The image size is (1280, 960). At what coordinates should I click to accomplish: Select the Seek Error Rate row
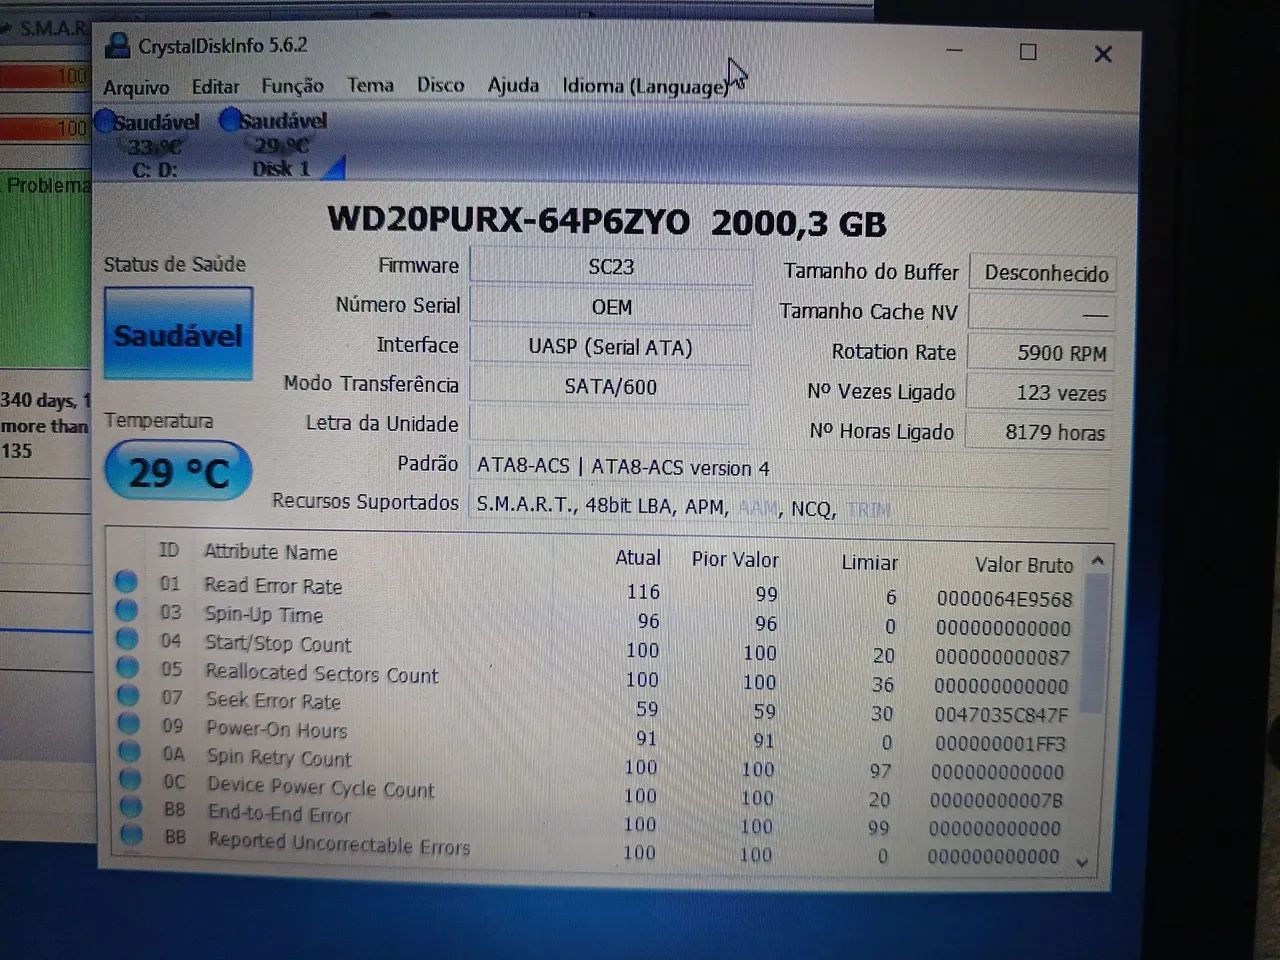[x=595, y=705]
